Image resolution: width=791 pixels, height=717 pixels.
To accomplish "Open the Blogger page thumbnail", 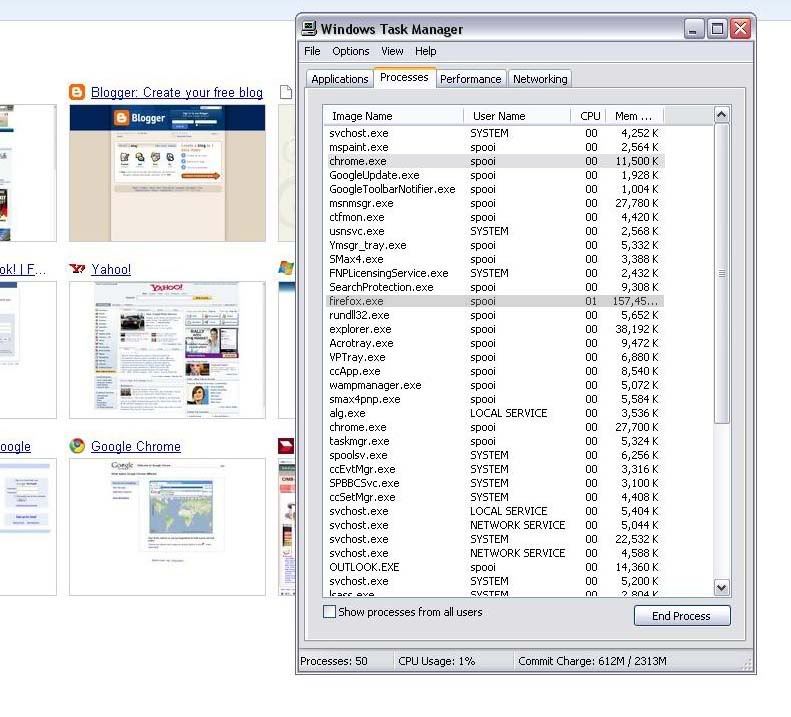I will [x=167, y=173].
